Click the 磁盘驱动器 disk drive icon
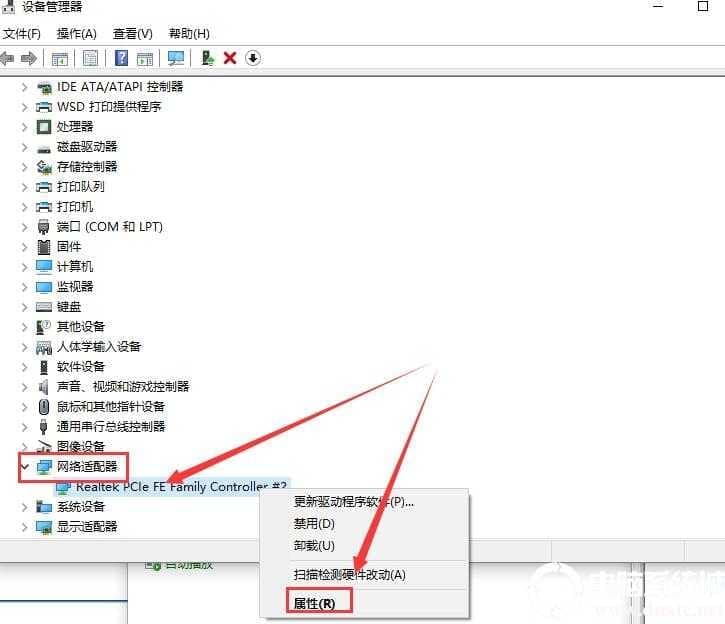 (44, 148)
